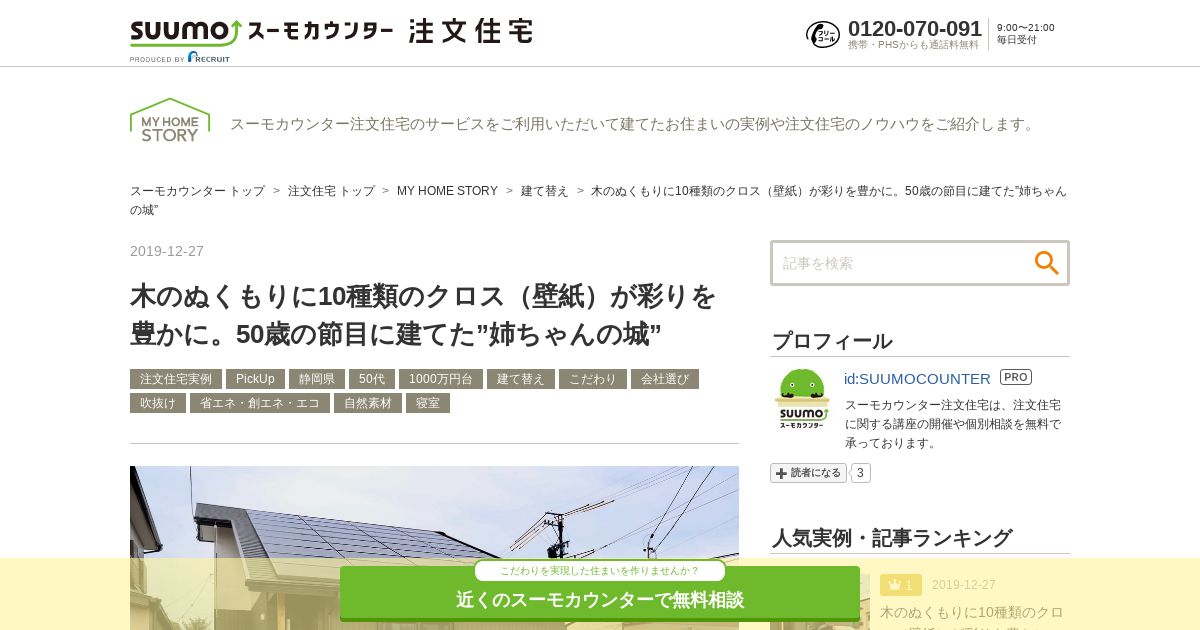This screenshot has height=630, width=1200.
Task: Select the 50代 tag
Action: click(x=372, y=379)
